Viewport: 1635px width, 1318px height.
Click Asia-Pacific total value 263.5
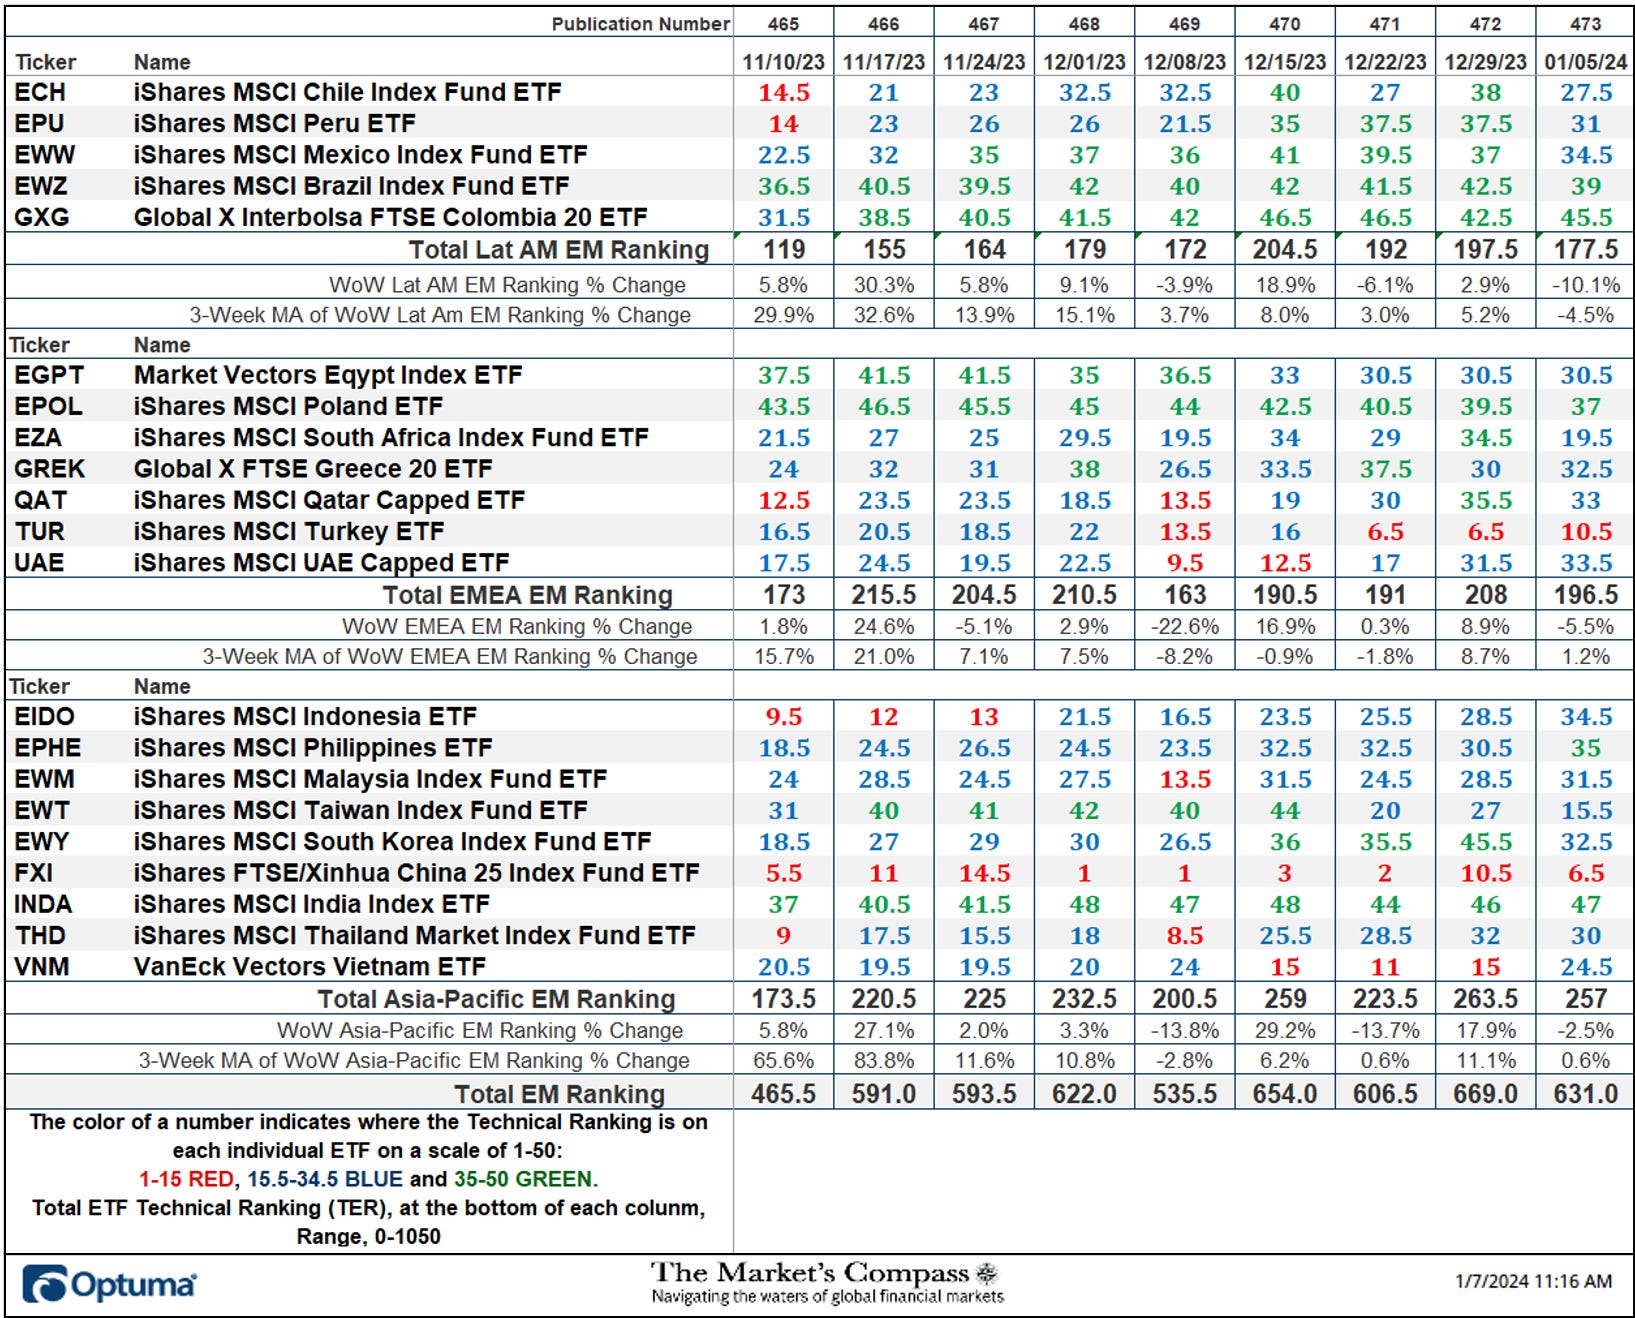(x=1485, y=999)
